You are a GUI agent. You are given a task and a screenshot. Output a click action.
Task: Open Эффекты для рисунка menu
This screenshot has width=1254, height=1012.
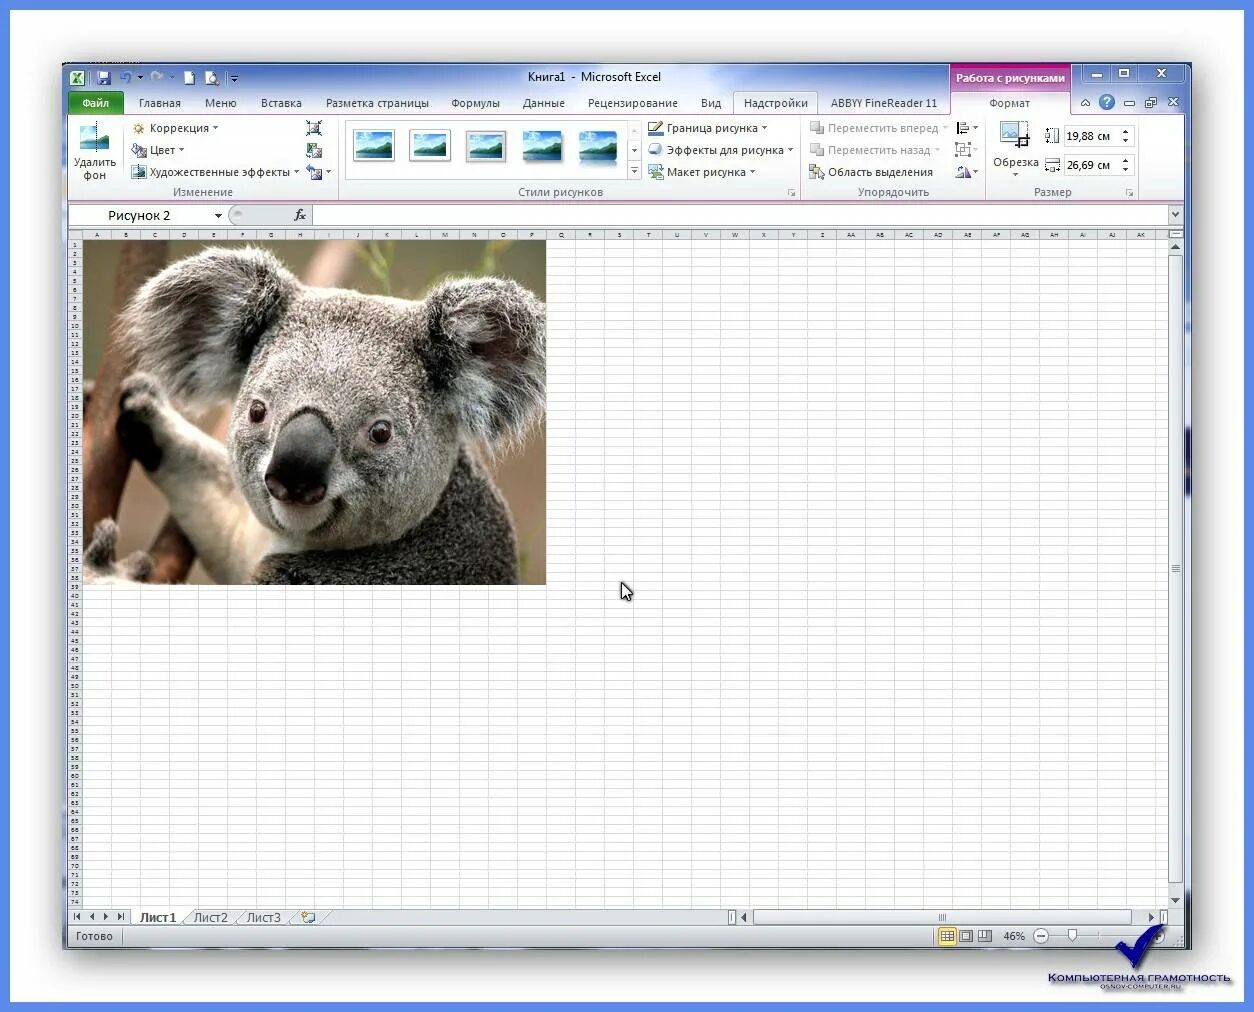pos(720,150)
